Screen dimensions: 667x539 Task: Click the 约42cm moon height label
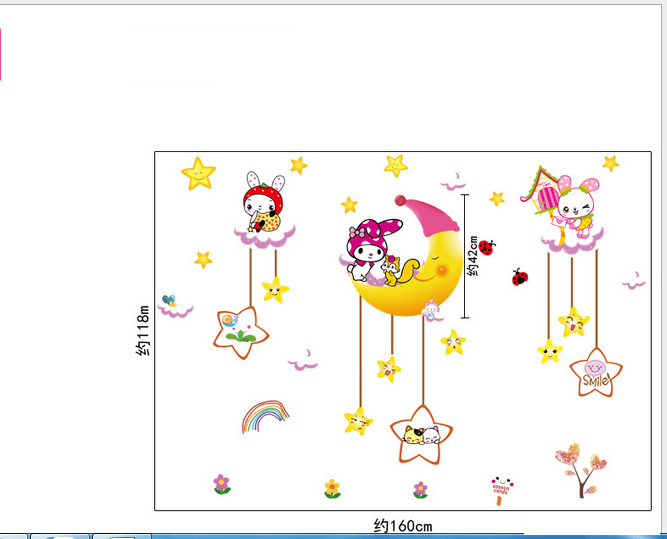point(473,256)
